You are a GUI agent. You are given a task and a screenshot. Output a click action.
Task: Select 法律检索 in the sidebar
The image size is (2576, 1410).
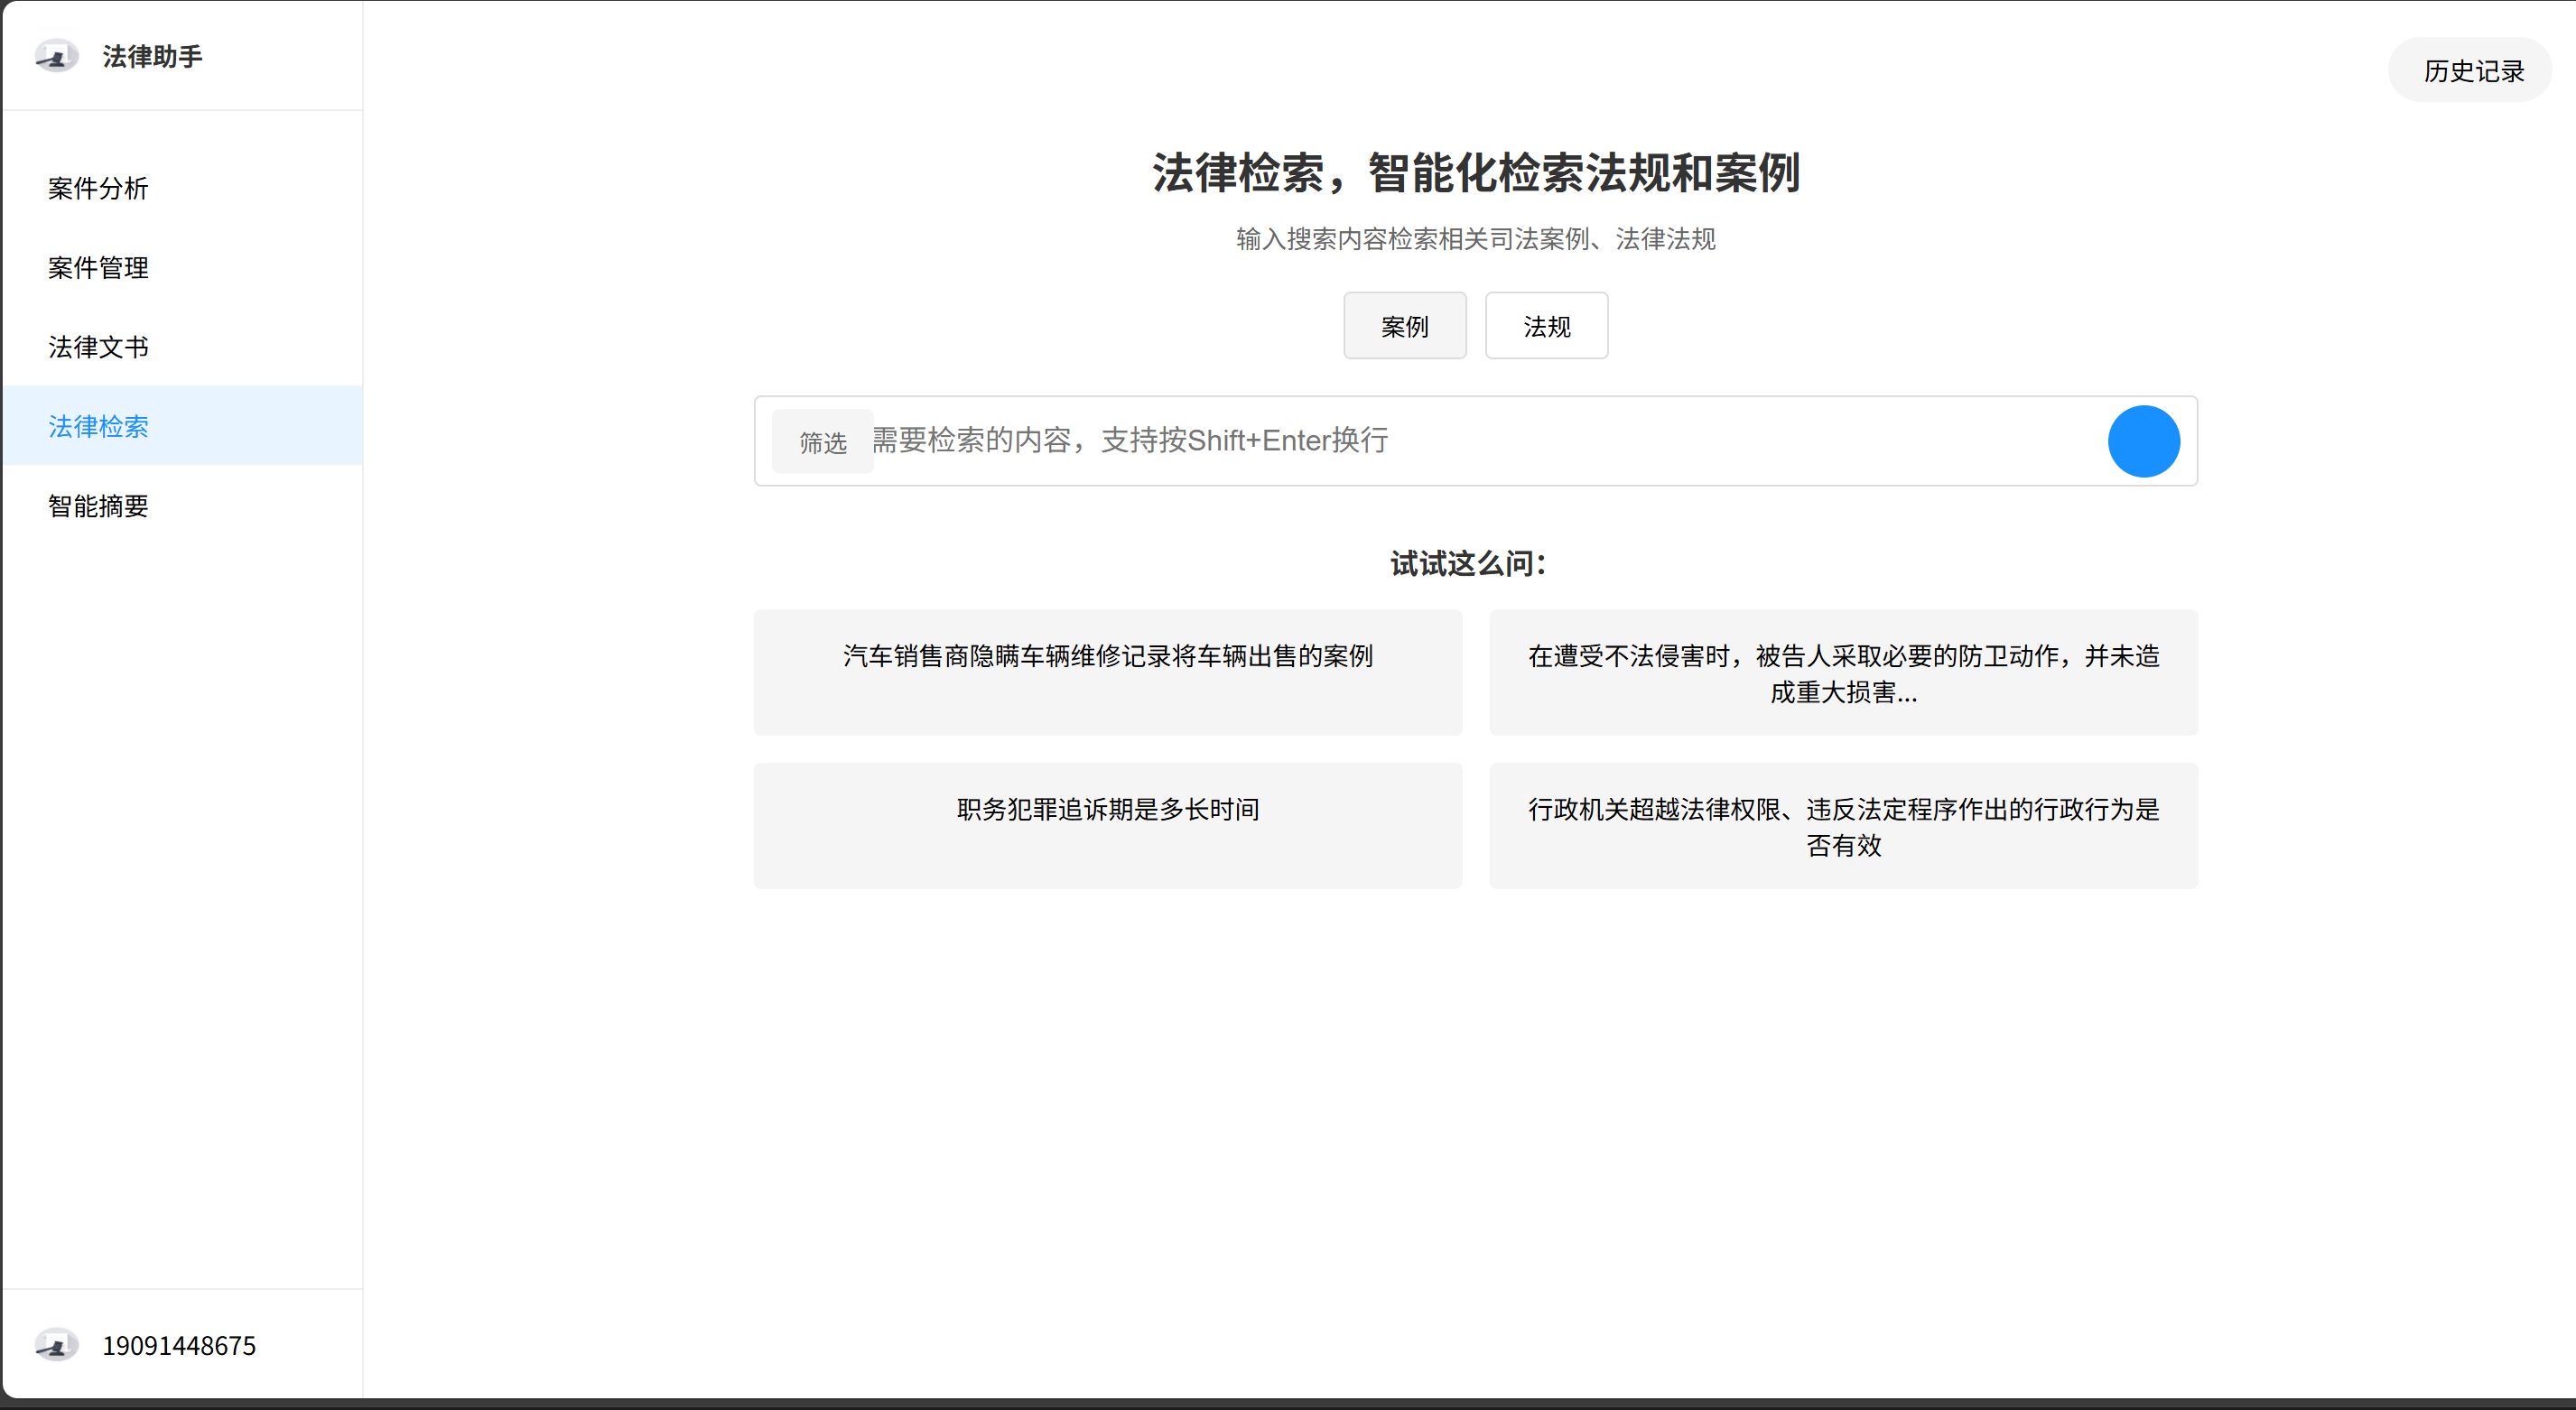[98, 426]
